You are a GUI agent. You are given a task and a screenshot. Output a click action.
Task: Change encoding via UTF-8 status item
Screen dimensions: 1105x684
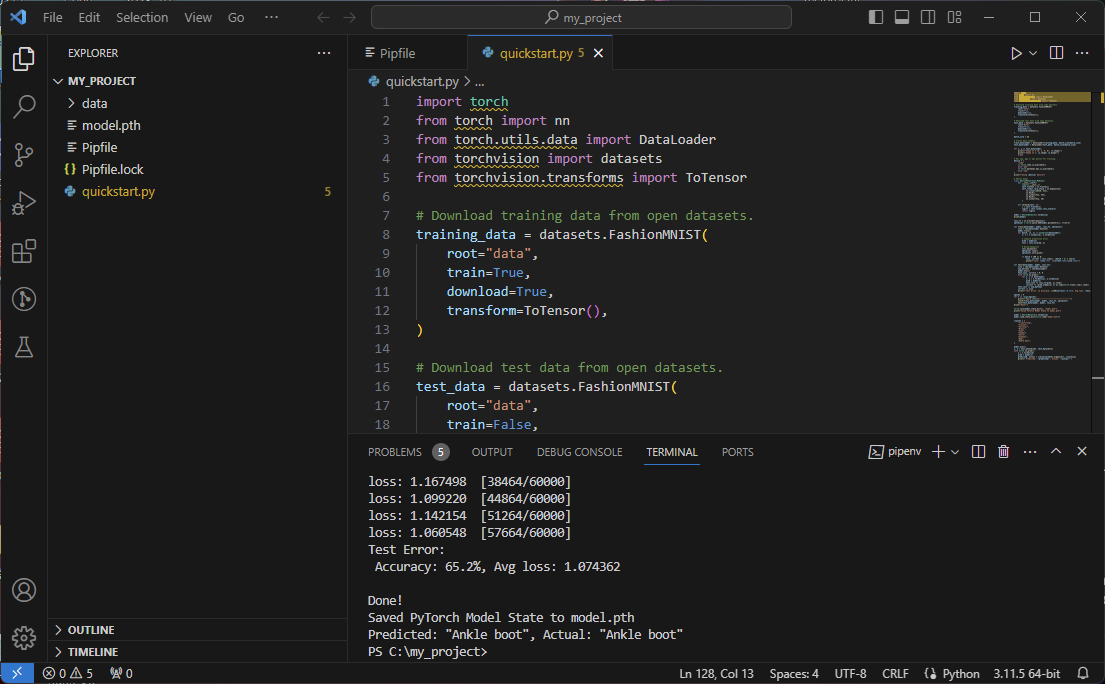tap(850, 673)
